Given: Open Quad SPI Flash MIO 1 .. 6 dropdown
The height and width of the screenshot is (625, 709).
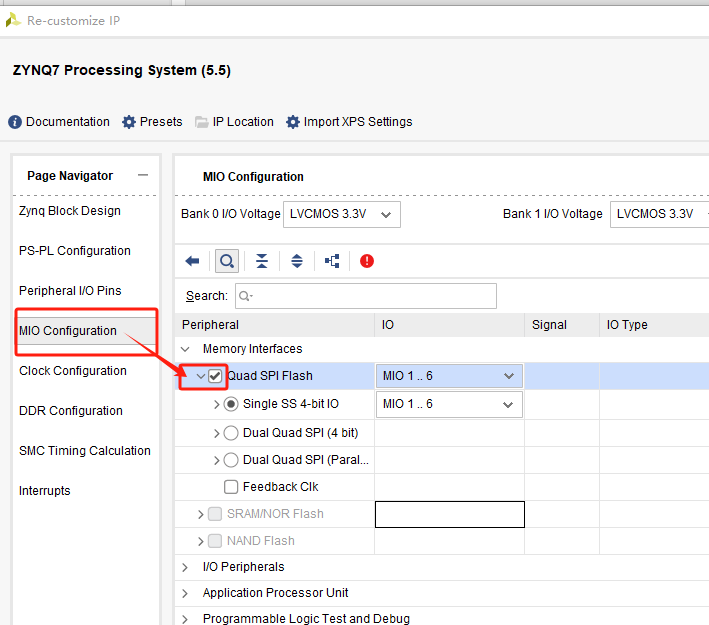Looking at the screenshot, I should click(x=449, y=376).
